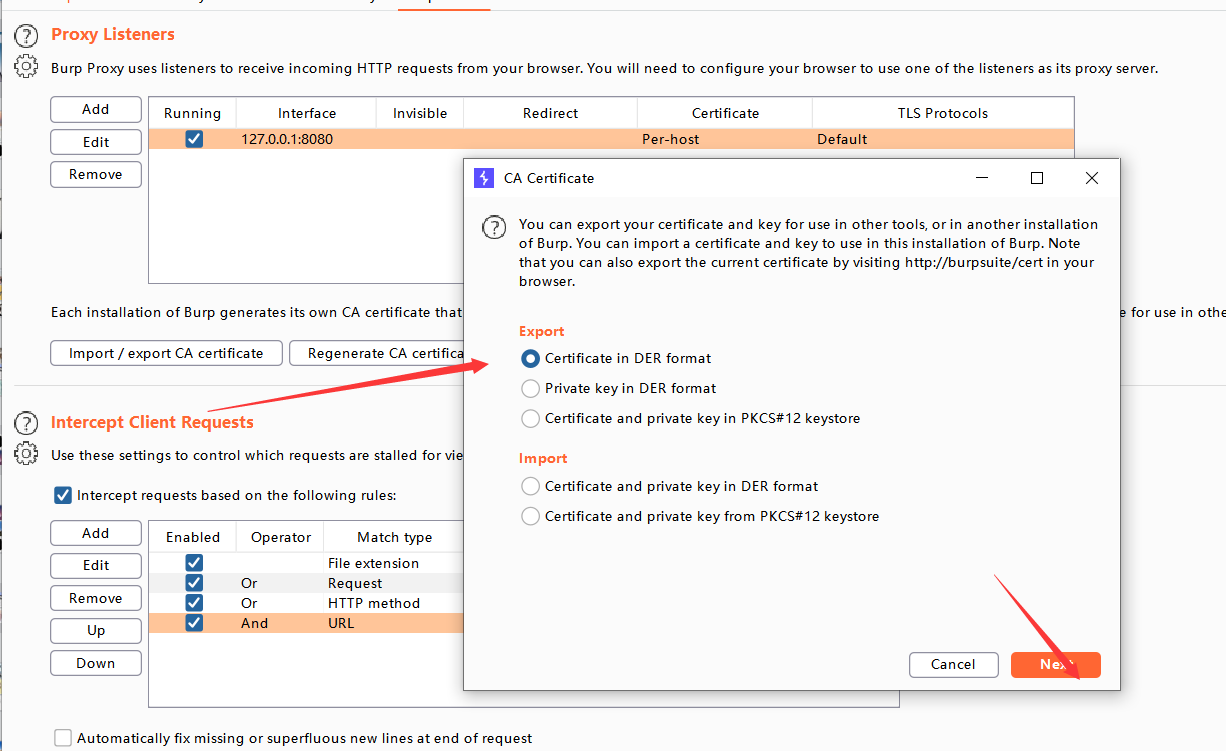This screenshot has width=1226, height=751.
Task: Minimize the CA Certificate dialog
Action: (982, 178)
